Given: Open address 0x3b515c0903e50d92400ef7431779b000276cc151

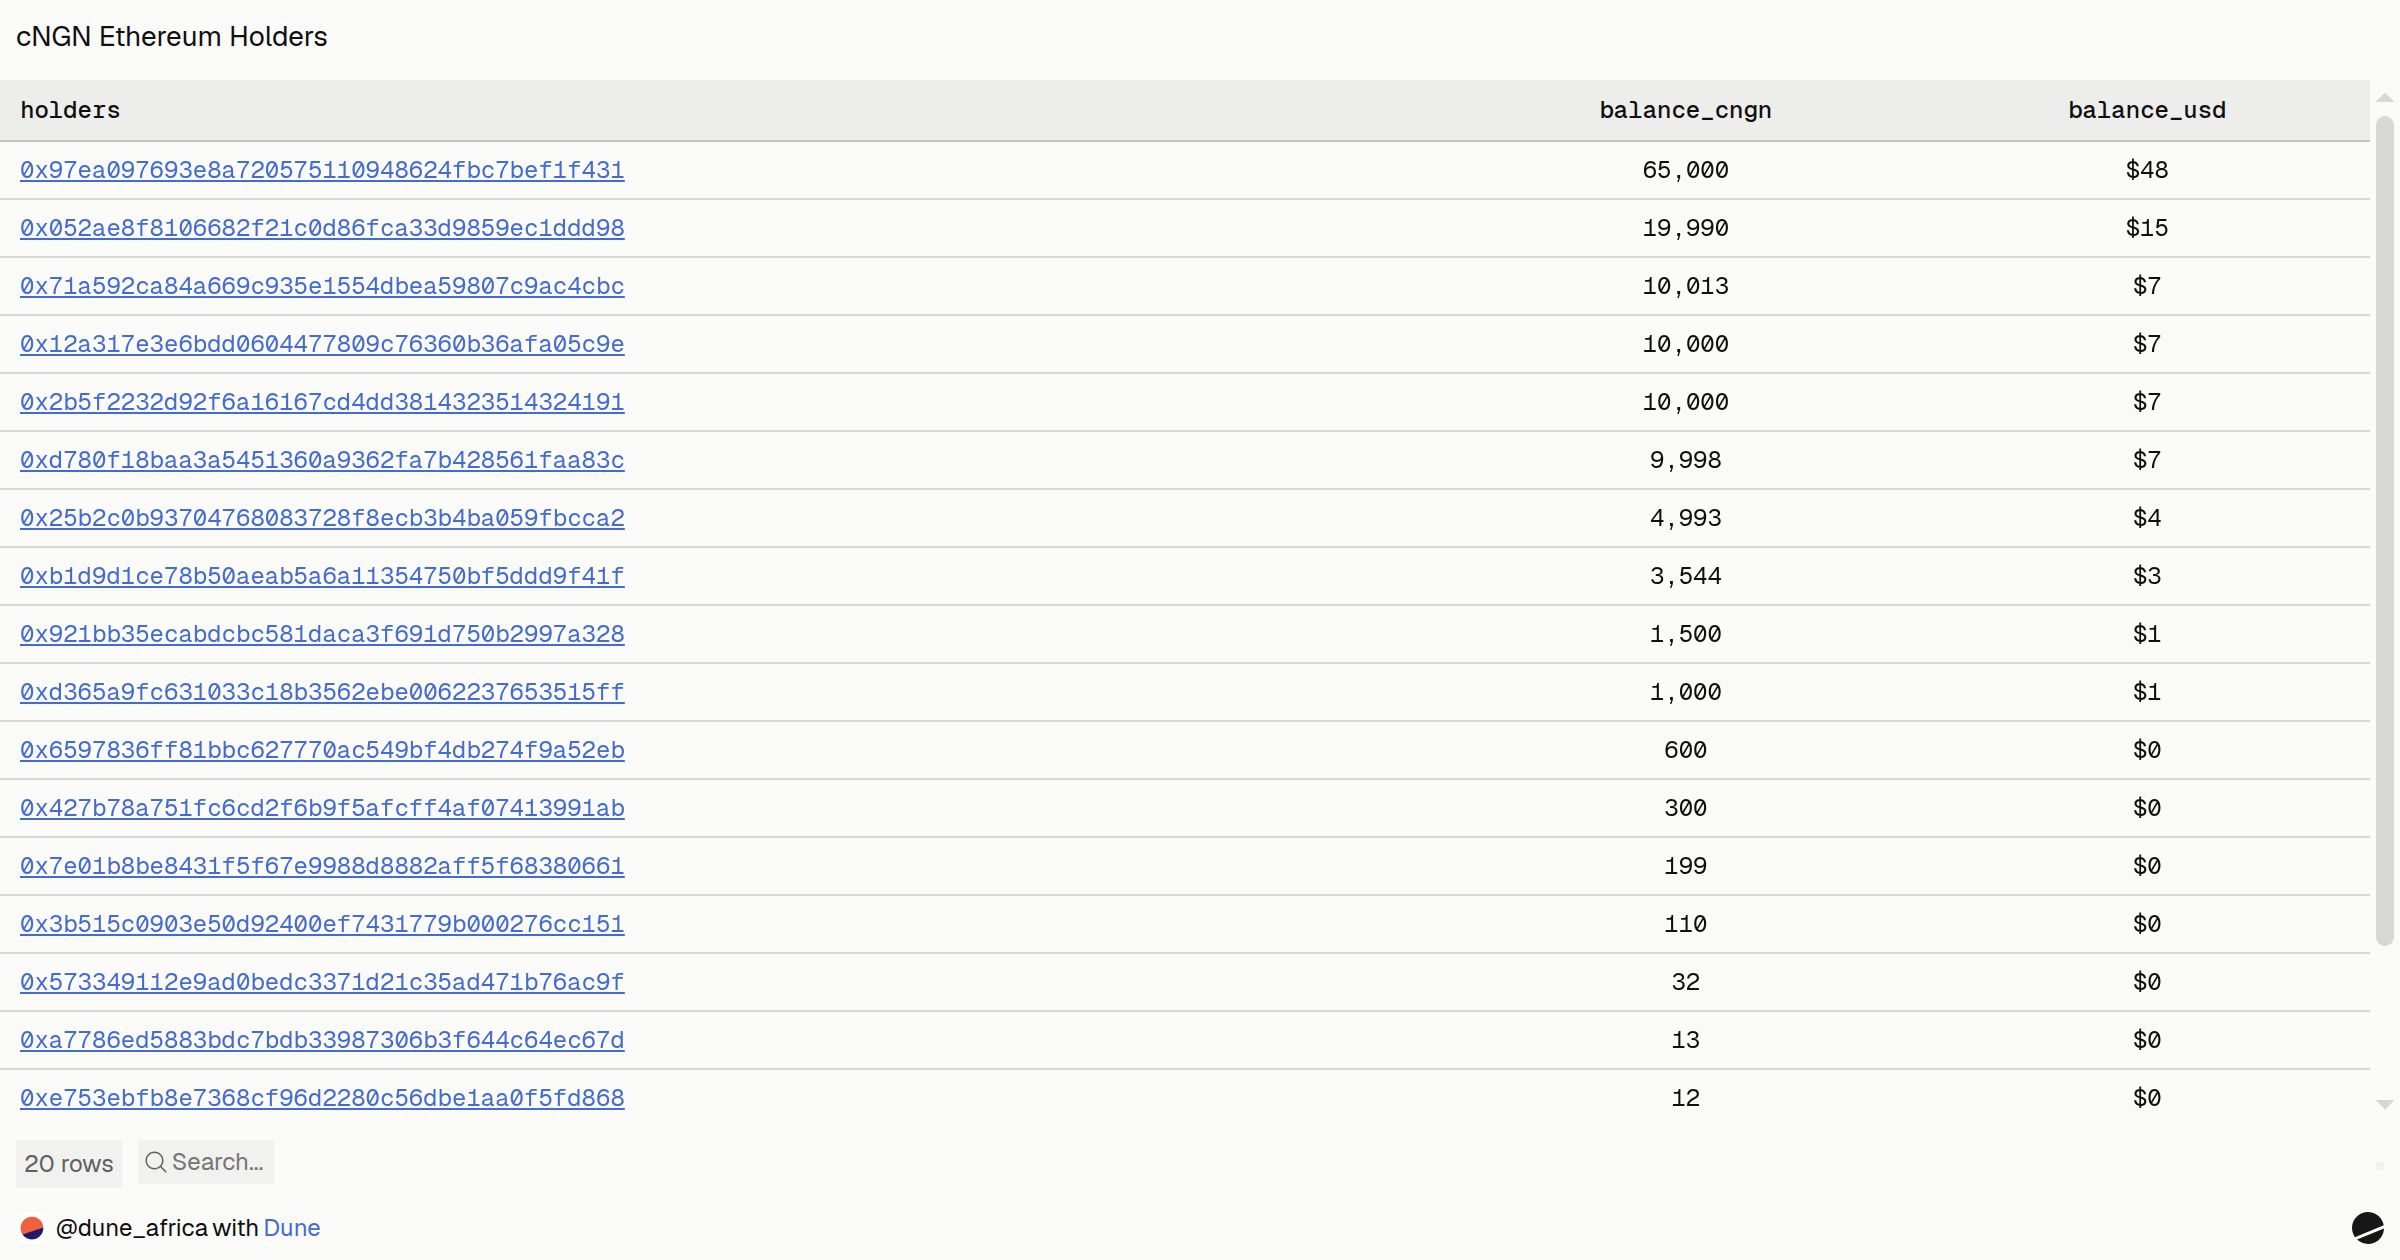Looking at the screenshot, I should pyautogui.click(x=322, y=924).
